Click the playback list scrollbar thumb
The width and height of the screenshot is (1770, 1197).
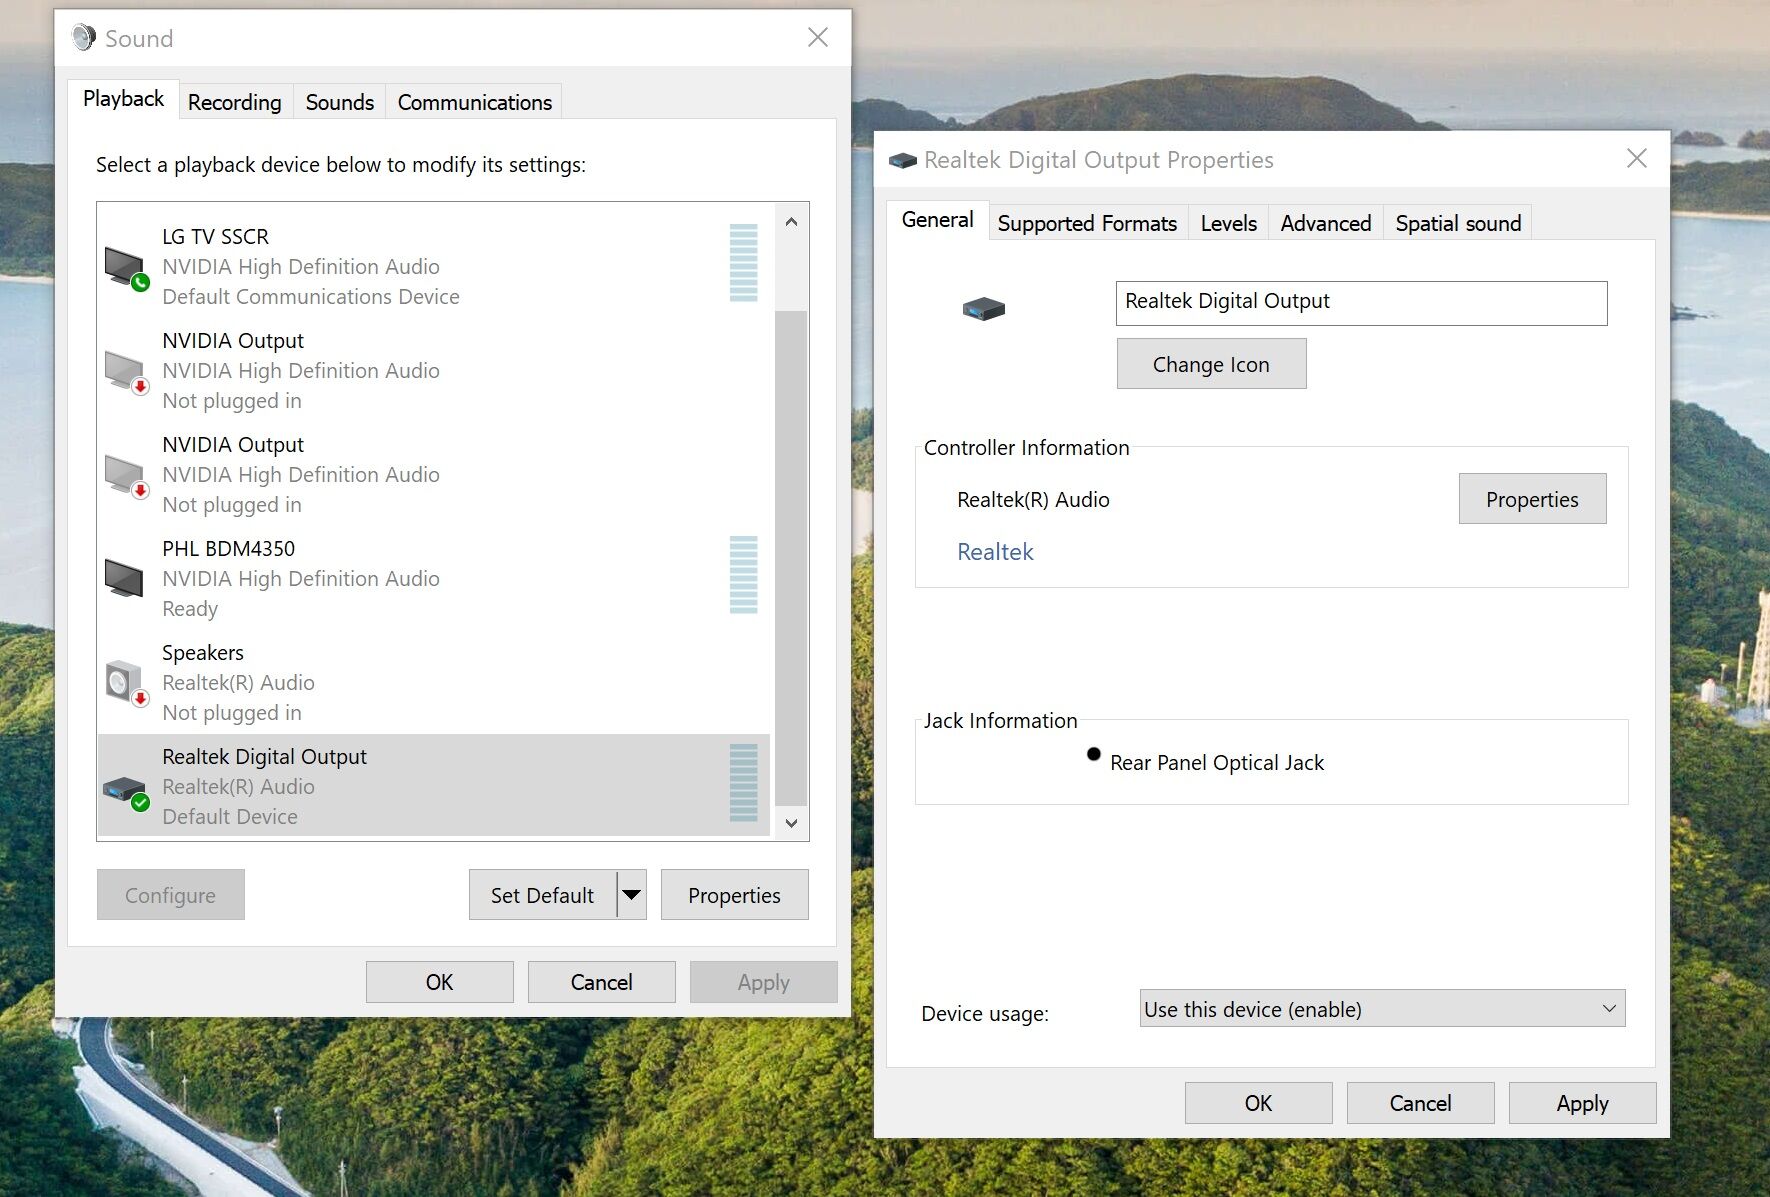pyautogui.click(x=791, y=557)
